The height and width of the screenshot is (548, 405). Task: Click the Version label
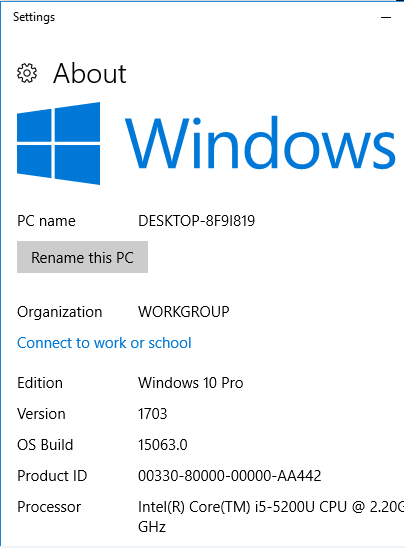(x=41, y=414)
